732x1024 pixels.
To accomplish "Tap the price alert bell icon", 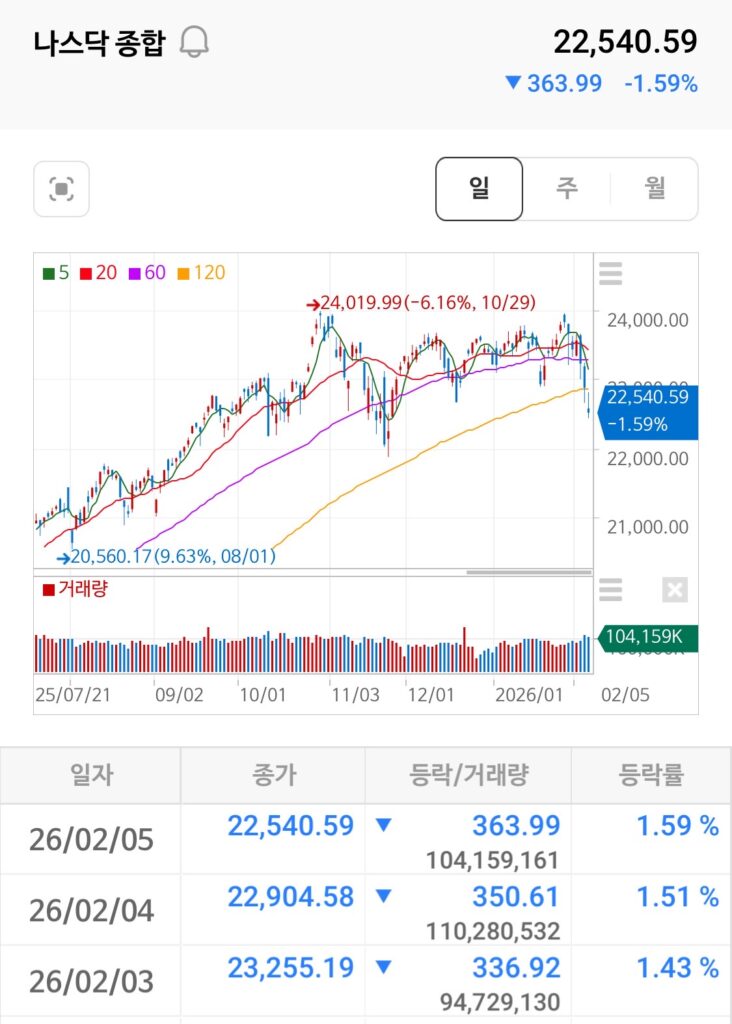I will (194, 43).
